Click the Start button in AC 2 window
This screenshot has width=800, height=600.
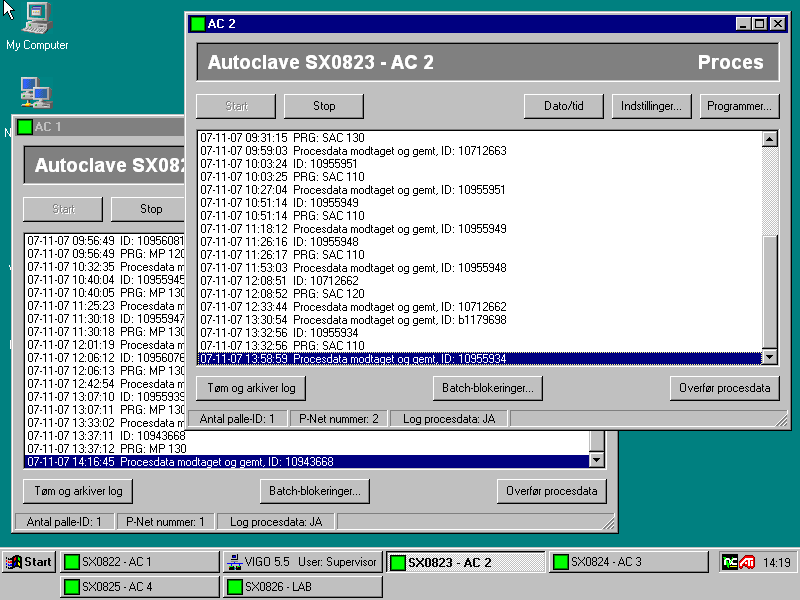tap(236, 106)
